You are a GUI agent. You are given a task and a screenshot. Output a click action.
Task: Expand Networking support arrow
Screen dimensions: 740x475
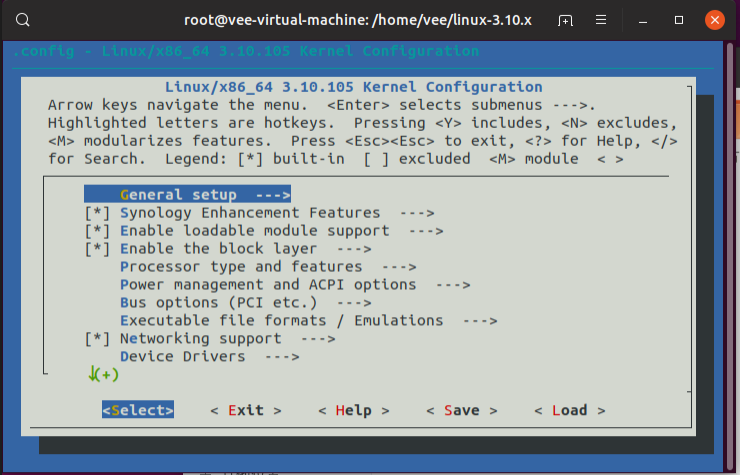coord(318,339)
